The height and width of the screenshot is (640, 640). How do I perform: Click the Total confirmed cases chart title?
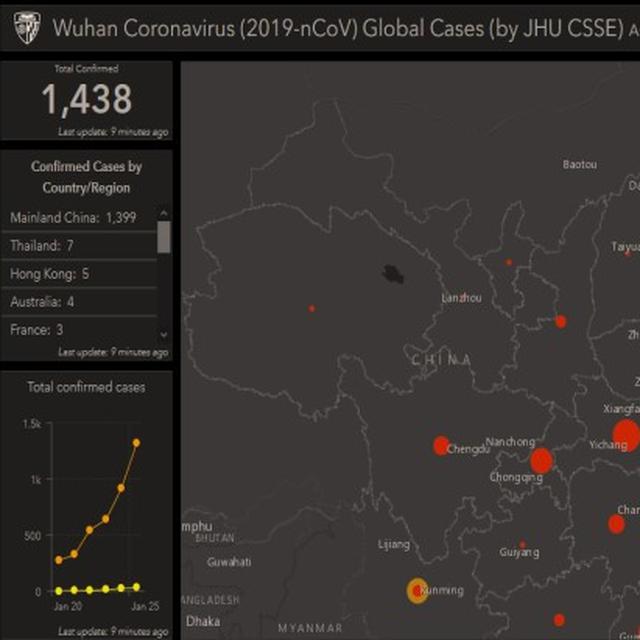pos(86,387)
